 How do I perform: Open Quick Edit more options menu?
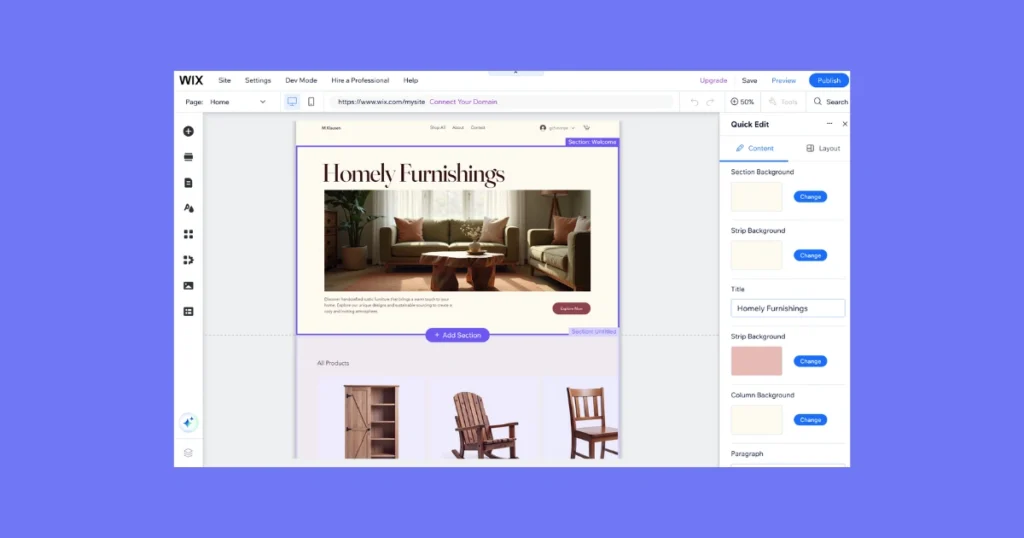[829, 124]
